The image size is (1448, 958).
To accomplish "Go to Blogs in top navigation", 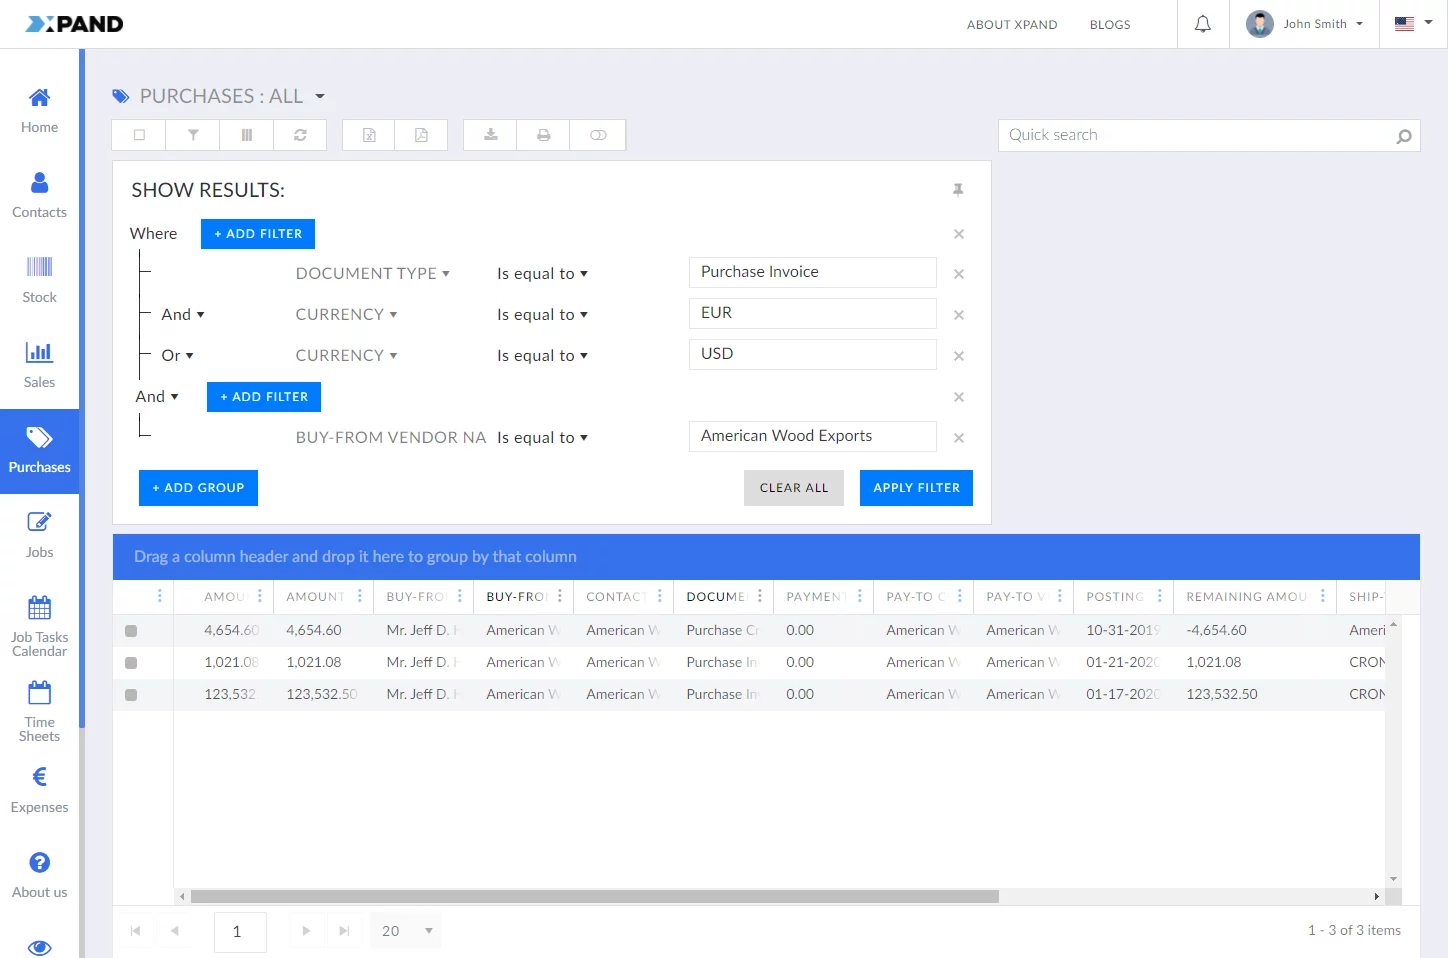I will click(1109, 25).
